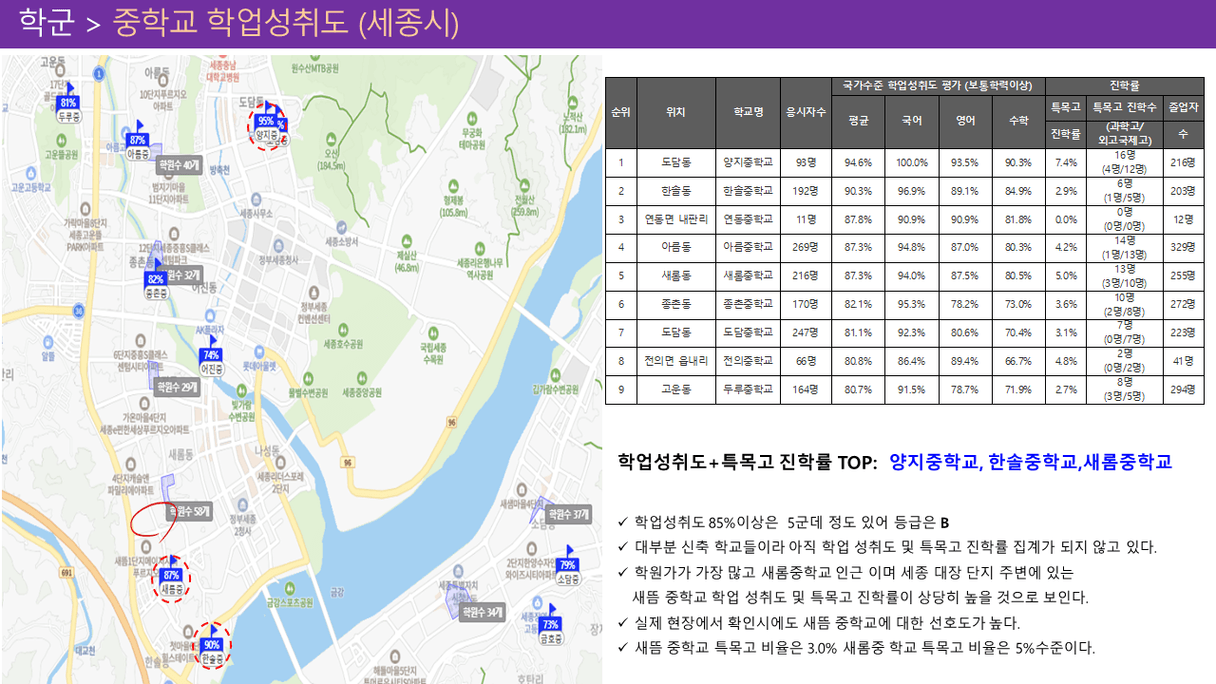Click the 연동면 내판리 location cell
The image size is (1216, 684).
click(x=676, y=219)
